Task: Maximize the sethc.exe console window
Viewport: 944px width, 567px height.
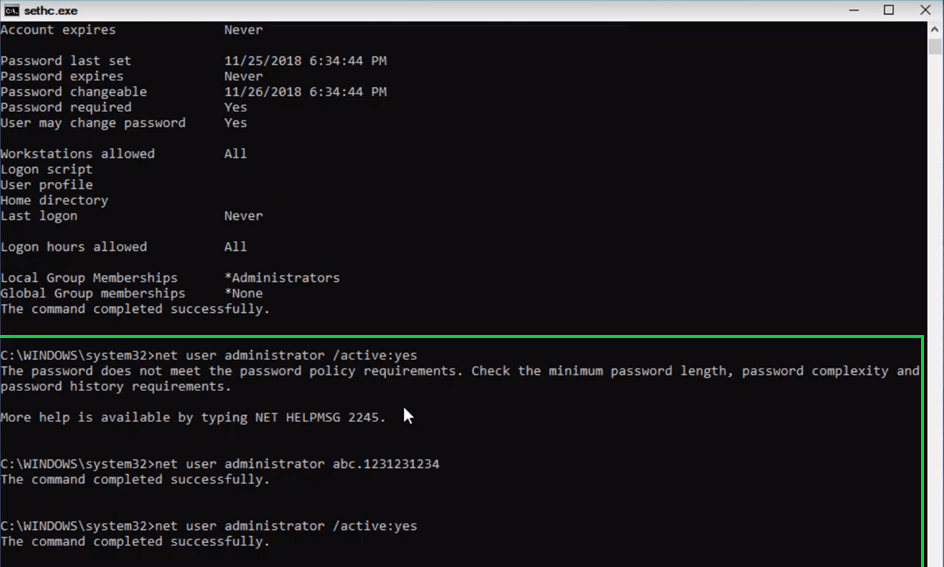Action: point(888,10)
